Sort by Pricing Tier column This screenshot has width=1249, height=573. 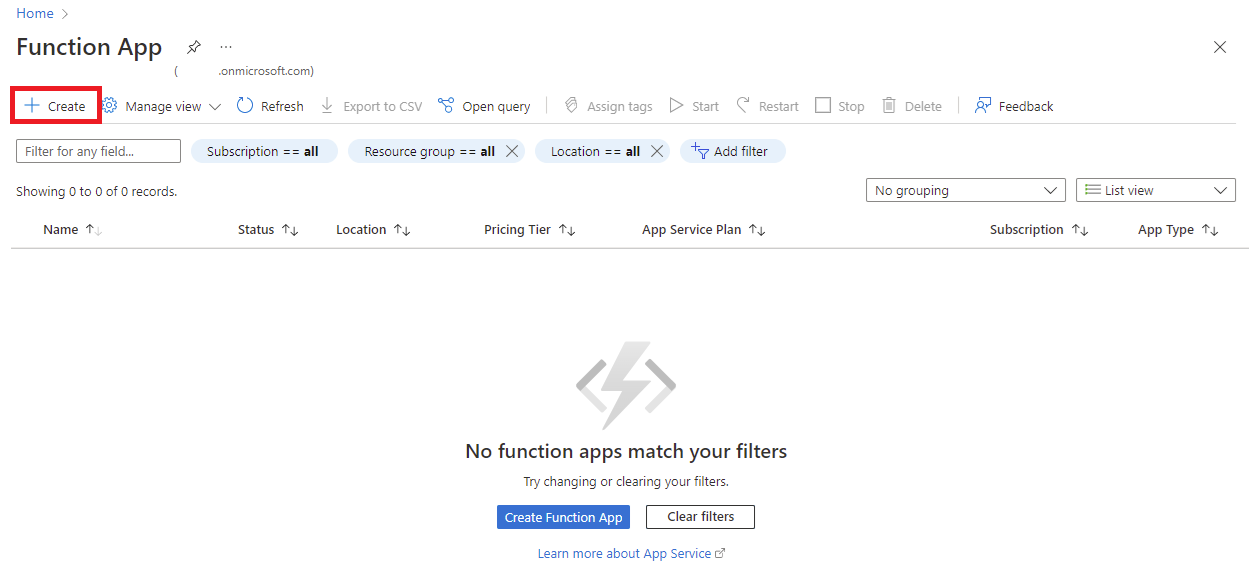(530, 230)
